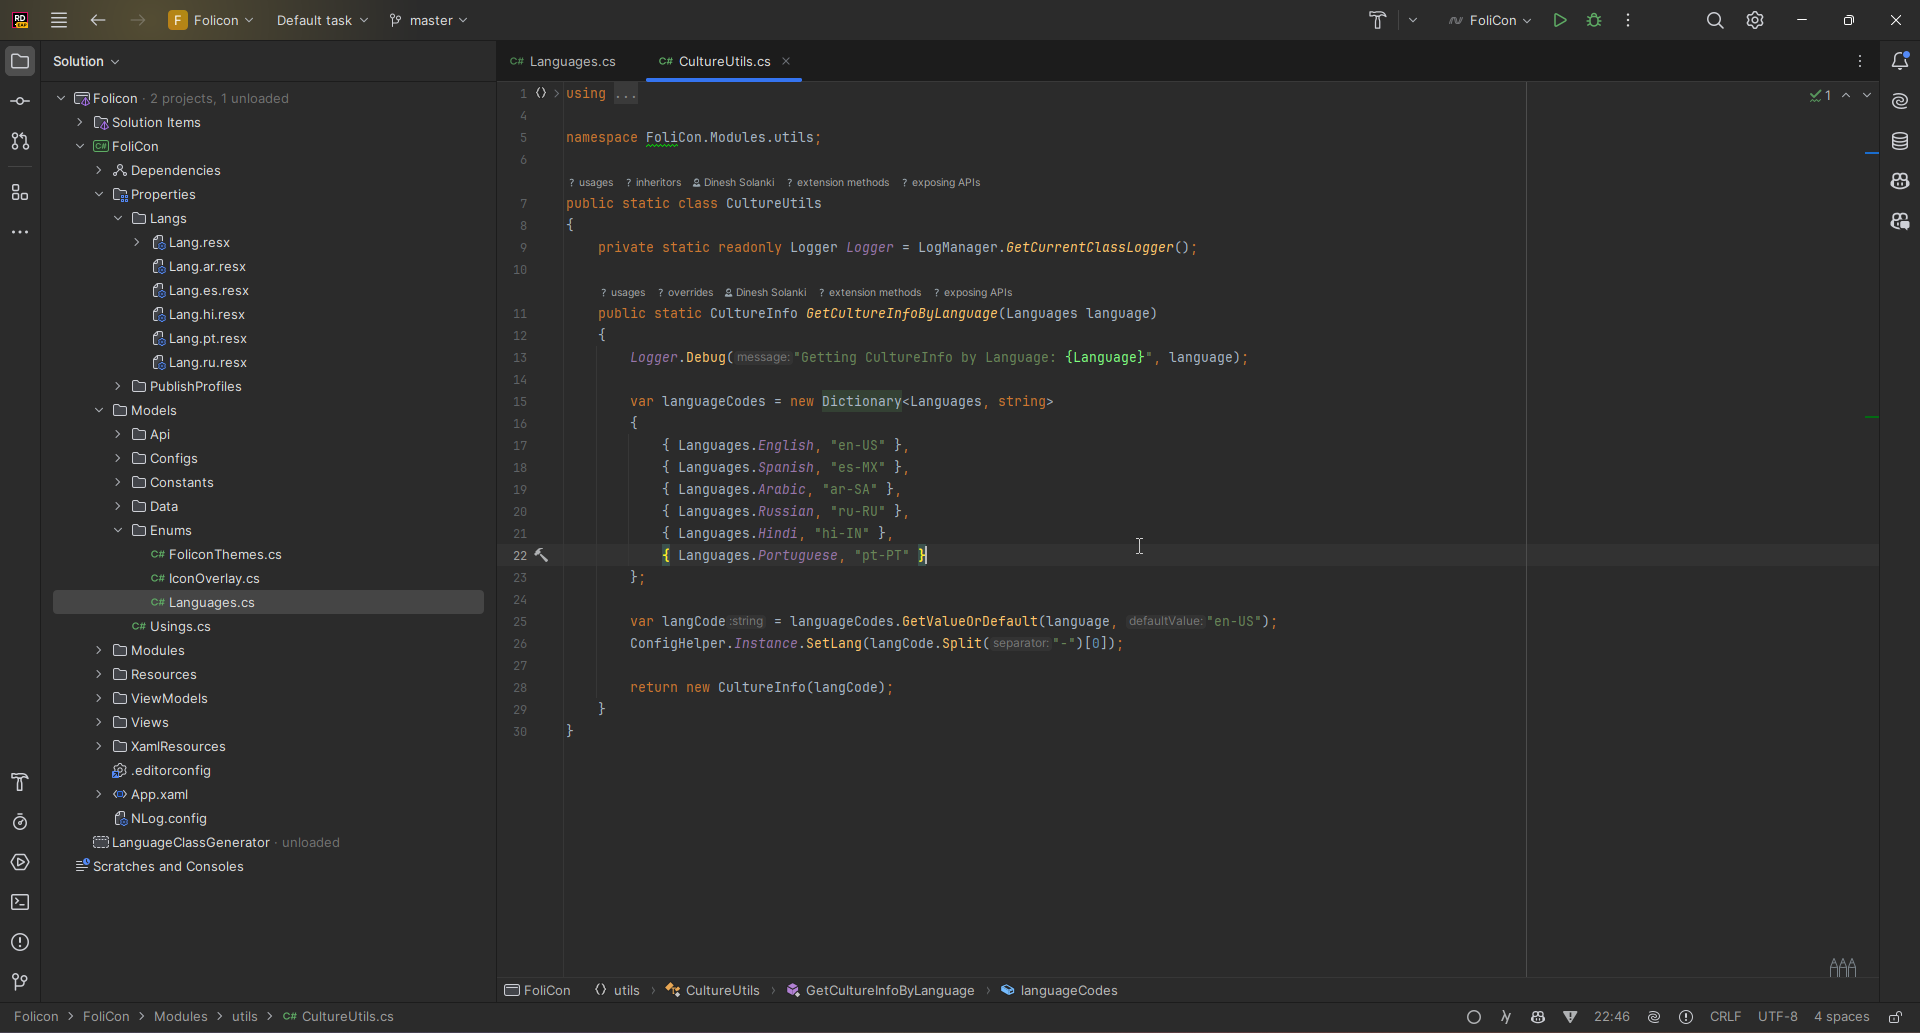This screenshot has width=1920, height=1033.
Task: Open the Notifications bell panel
Action: point(1900,61)
